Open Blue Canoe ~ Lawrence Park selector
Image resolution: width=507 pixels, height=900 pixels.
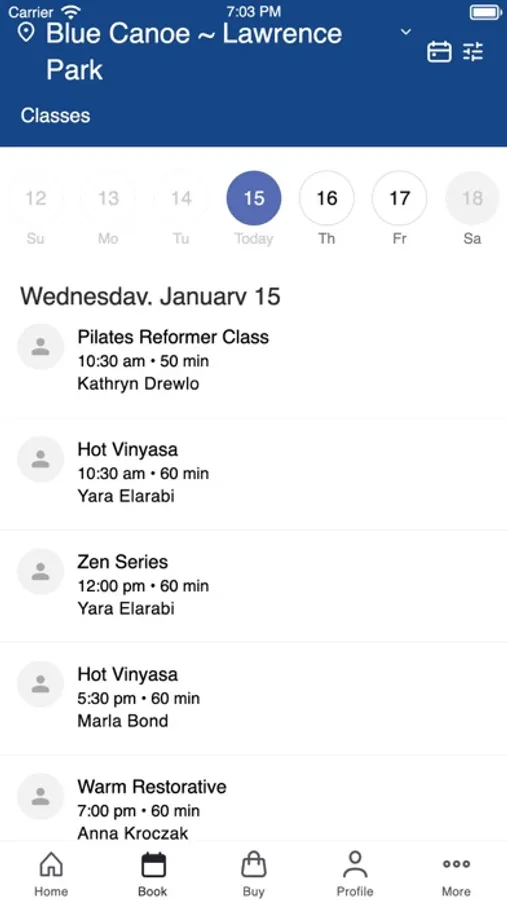pos(194,52)
